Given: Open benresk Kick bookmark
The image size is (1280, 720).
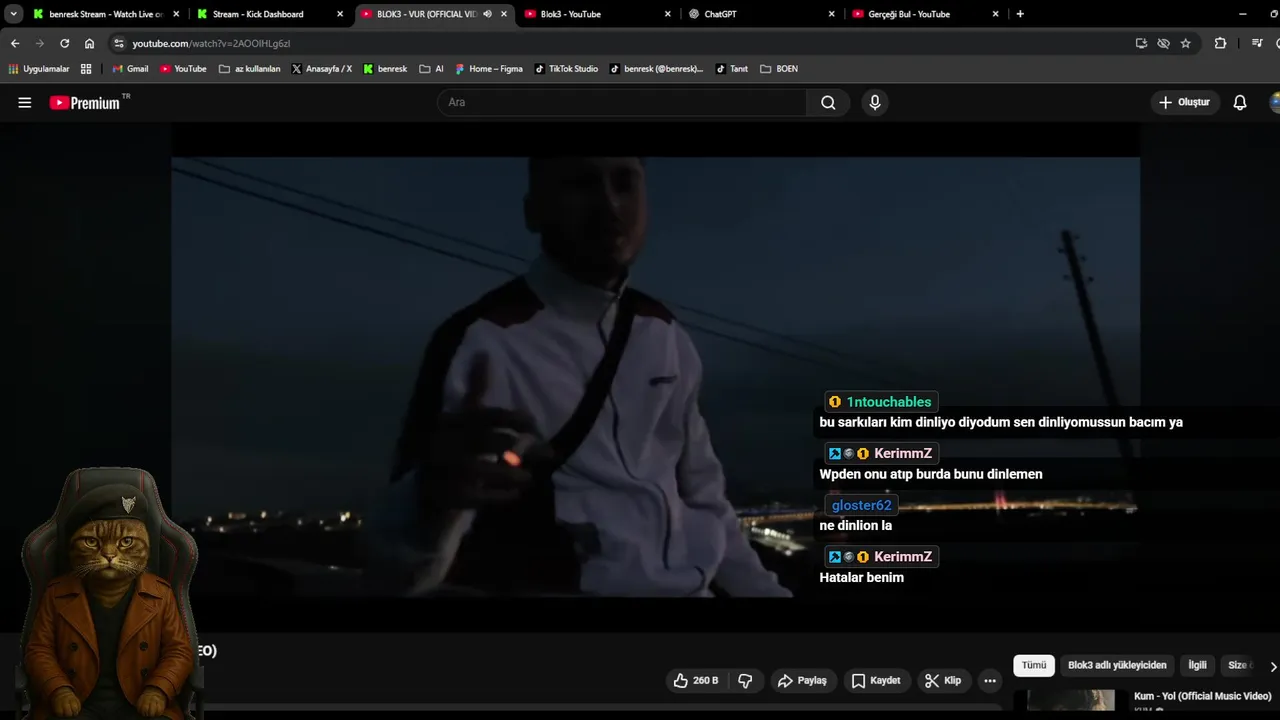Looking at the screenshot, I should (x=385, y=69).
